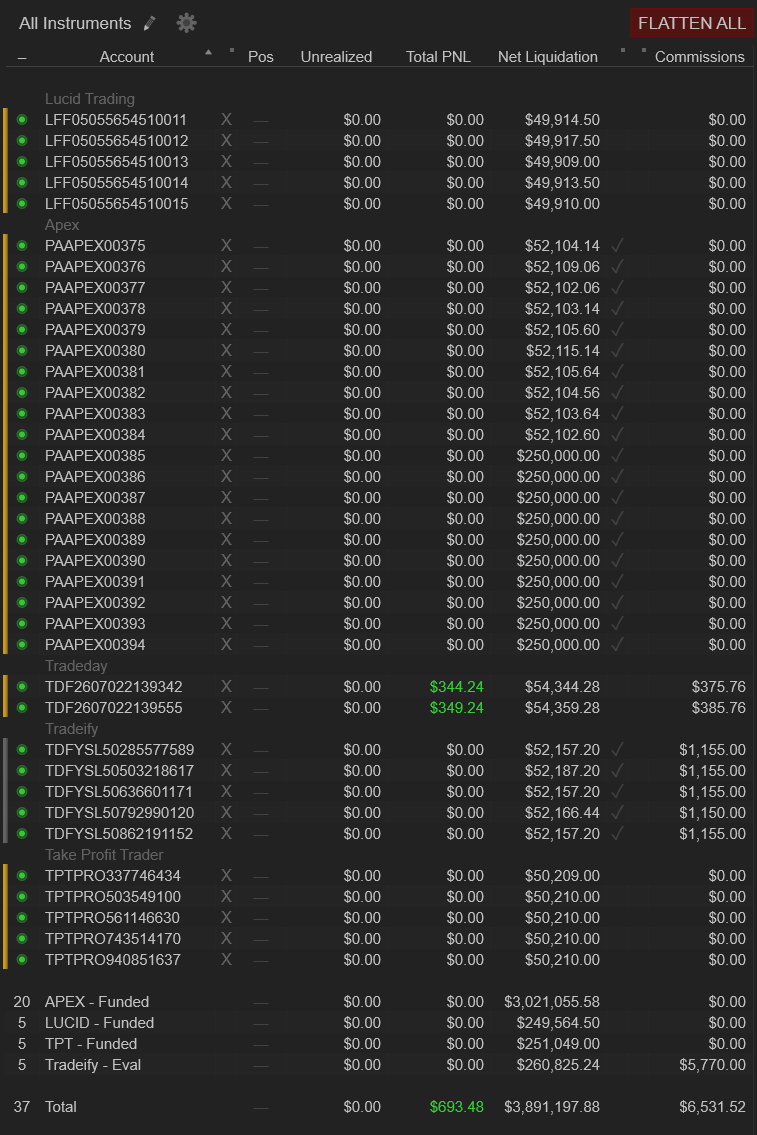Click the X icon for PAAPEX00386

227,476
